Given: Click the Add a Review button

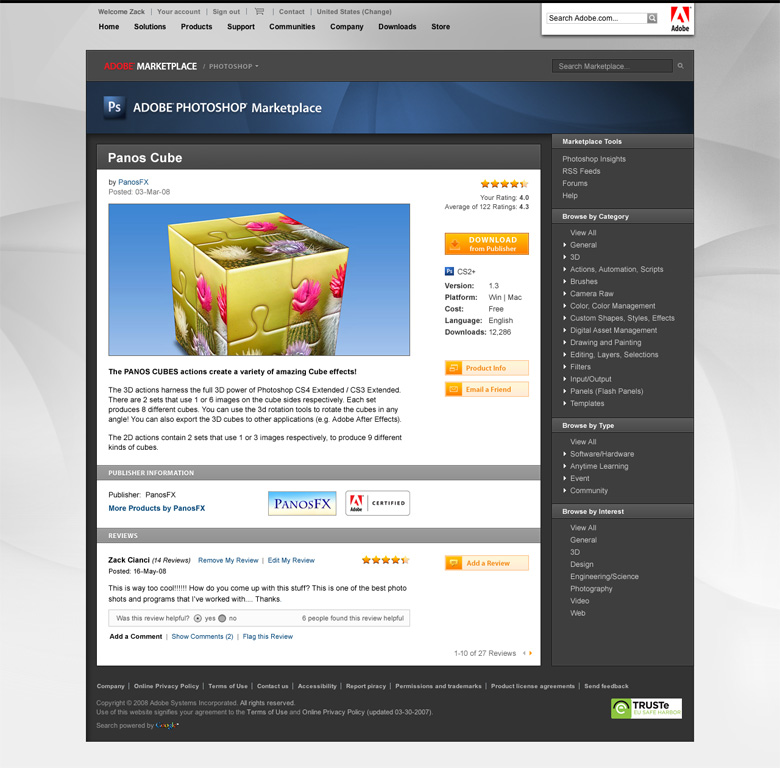Looking at the screenshot, I should 487,563.
